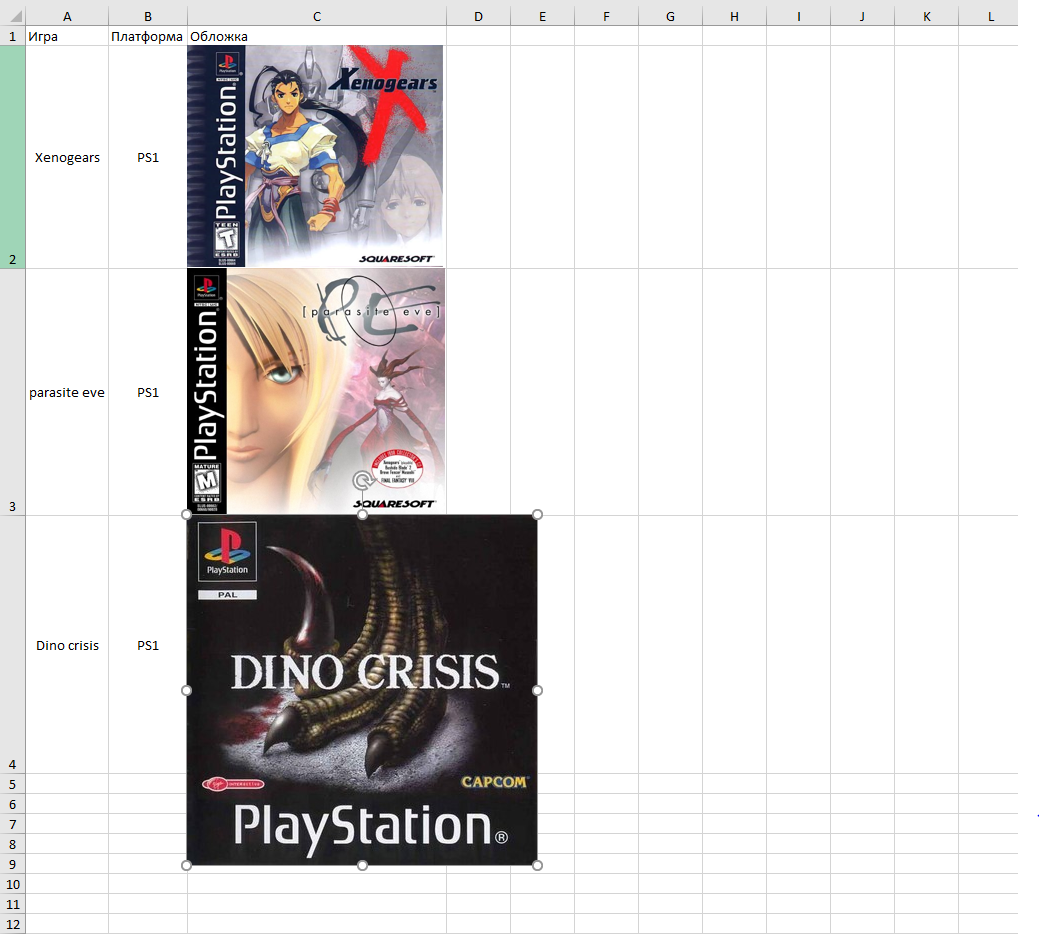Select the Parasite Eve cover image
1039x934 pixels.
tap(316, 391)
